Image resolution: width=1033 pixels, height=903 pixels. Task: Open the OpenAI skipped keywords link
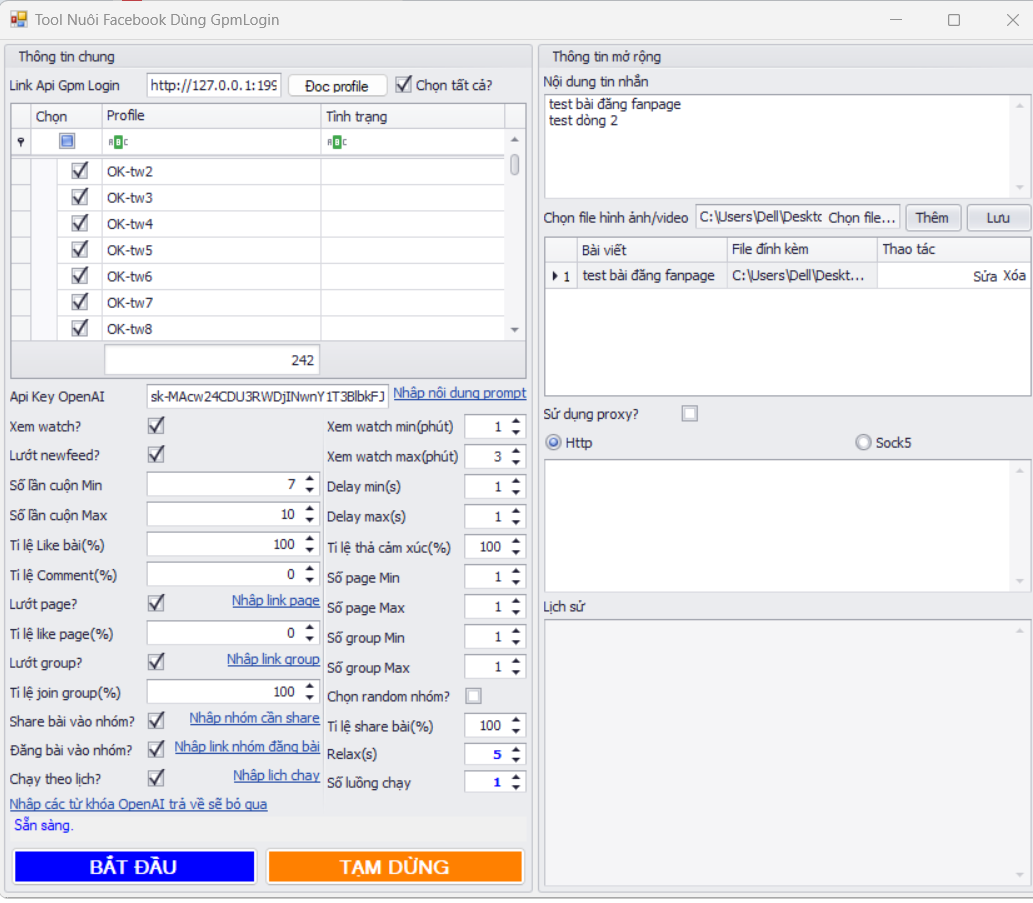pos(138,804)
